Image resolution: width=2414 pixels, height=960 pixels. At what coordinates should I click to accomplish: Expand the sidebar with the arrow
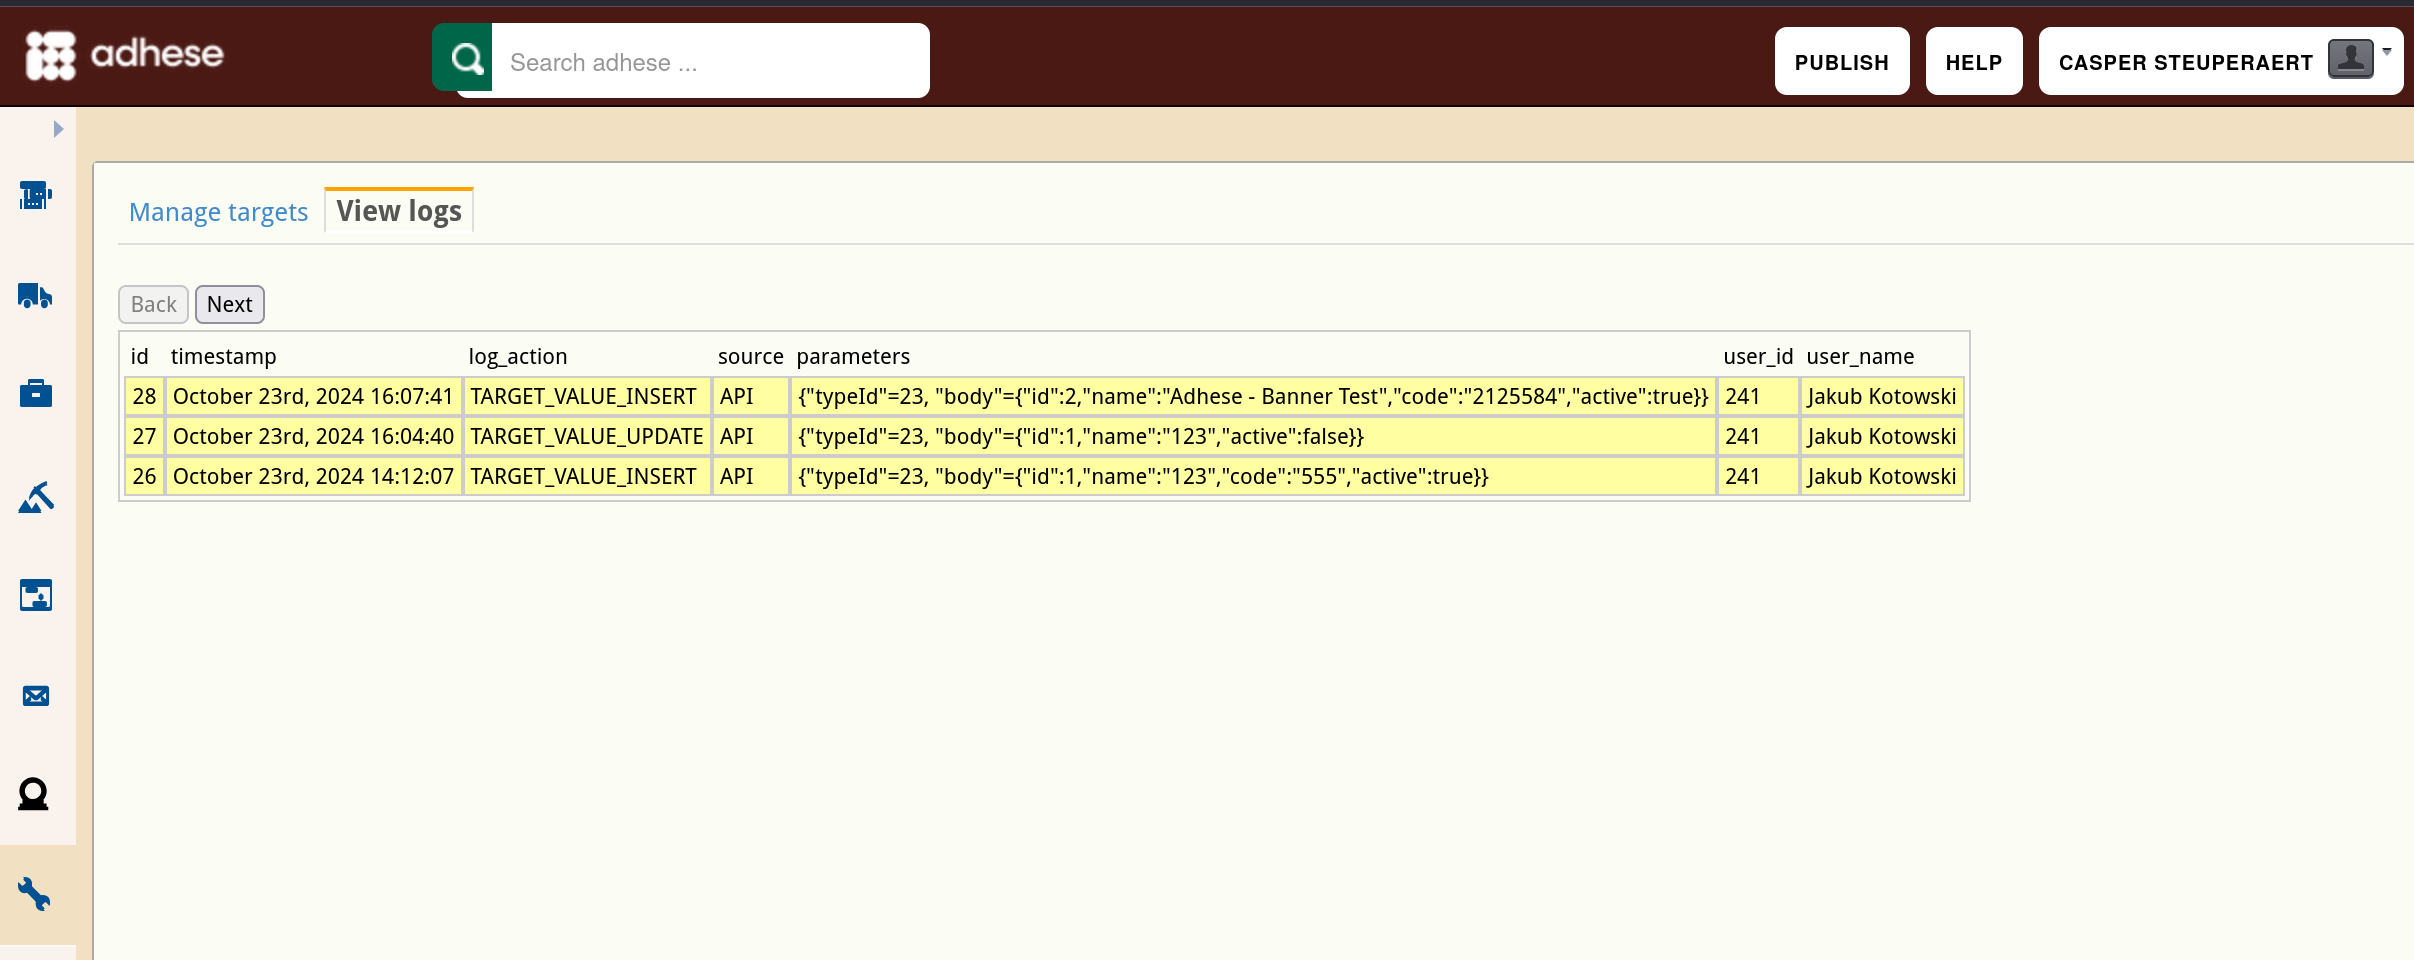tap(58, 129)
